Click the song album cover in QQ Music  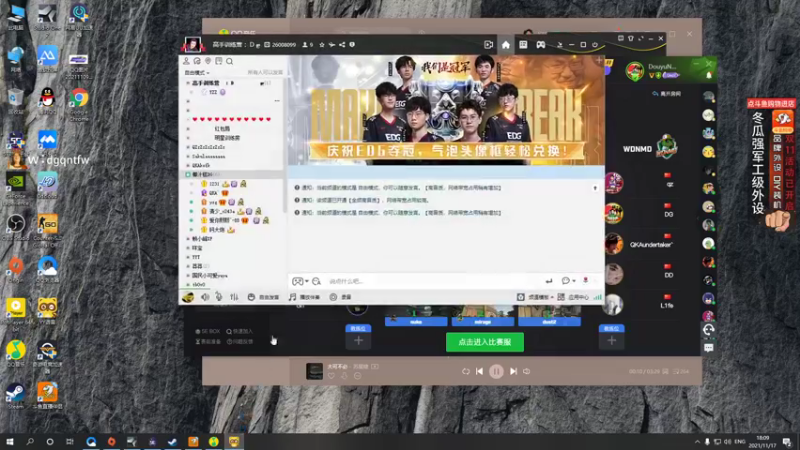coord(314,371)
